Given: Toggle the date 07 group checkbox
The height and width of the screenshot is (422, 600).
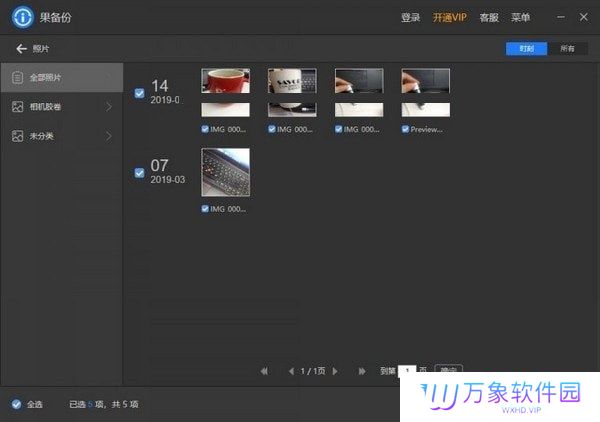Looking at the screenshot, I should click(x=139, y=173).
